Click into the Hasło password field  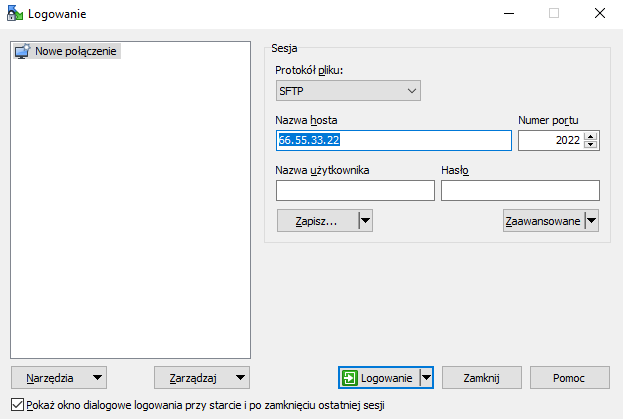point(519,190)
